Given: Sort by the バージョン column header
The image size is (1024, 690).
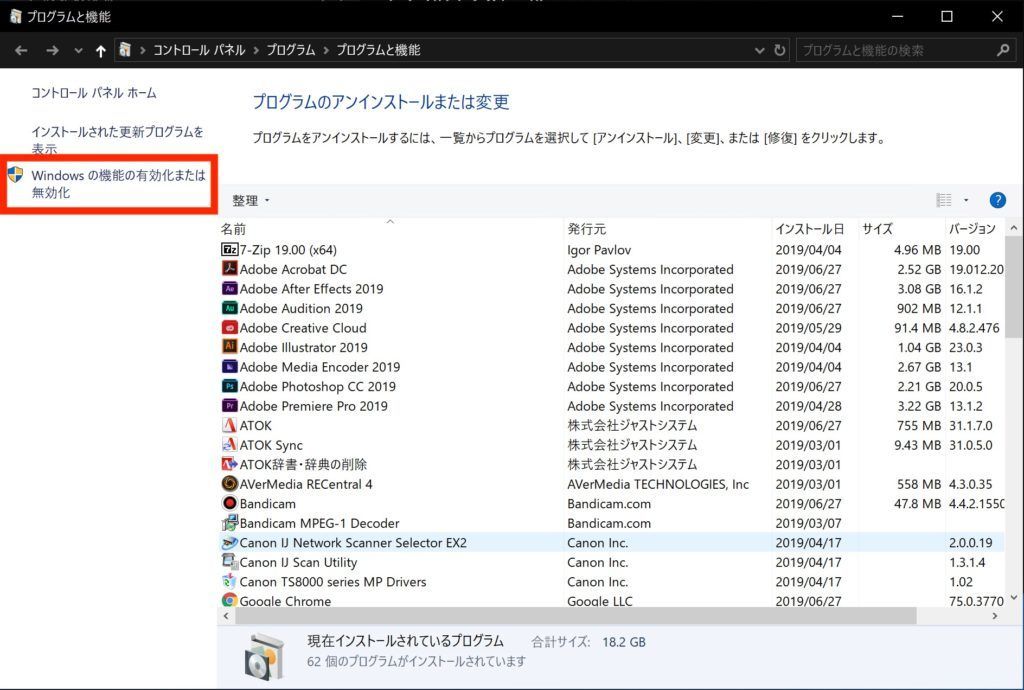Looking at the screenshot, I should [x=974, y=229].
